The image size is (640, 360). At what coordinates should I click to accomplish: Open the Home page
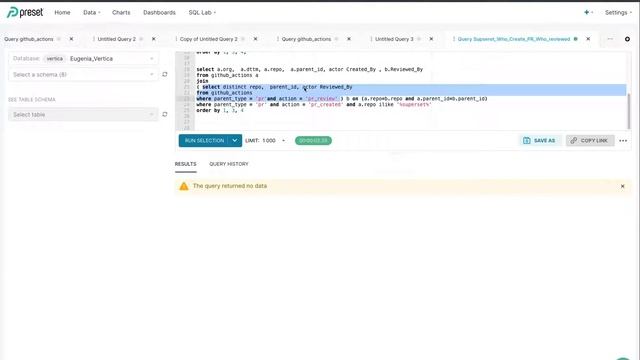coord(62,13)
